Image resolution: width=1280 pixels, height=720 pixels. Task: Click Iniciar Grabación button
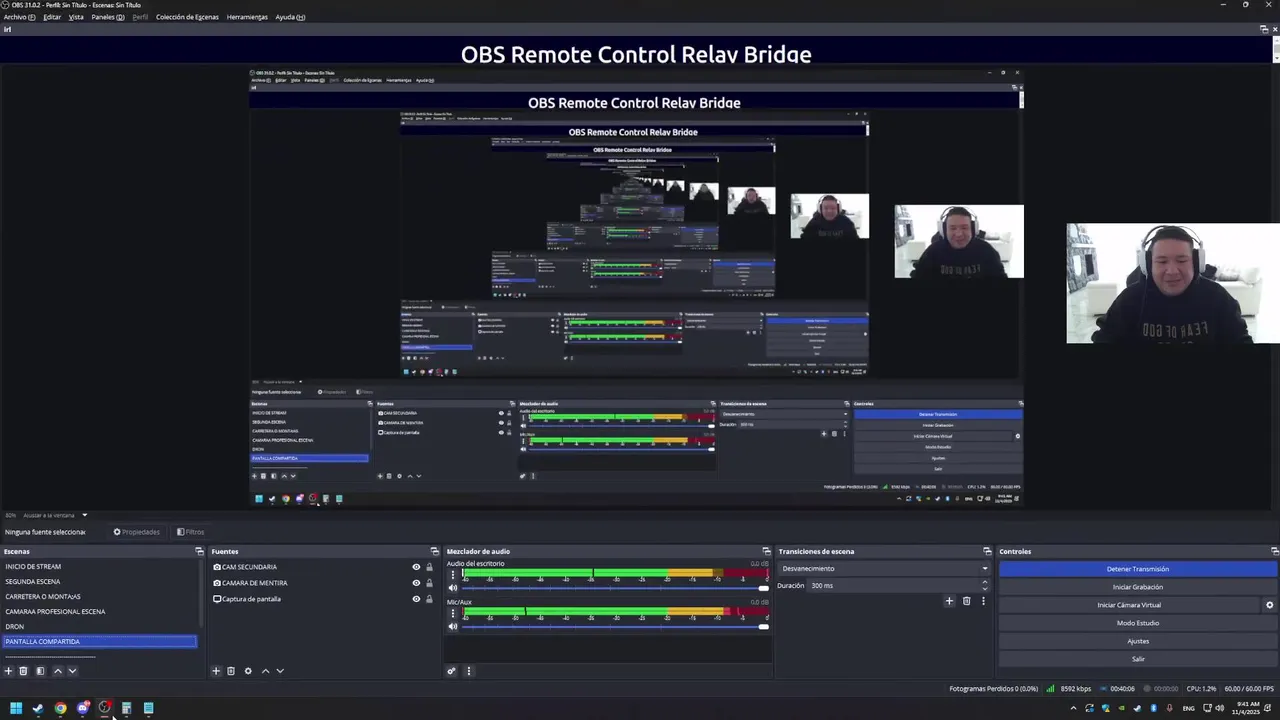pos(1138,587)
